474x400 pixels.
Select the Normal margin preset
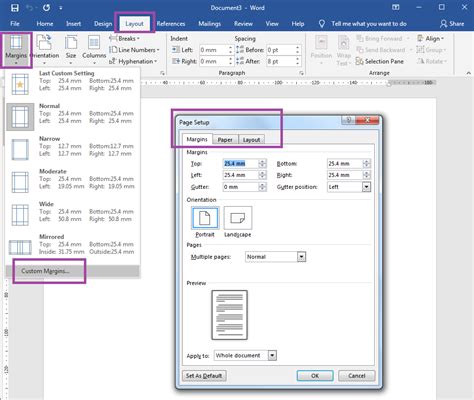pos(73,116)
